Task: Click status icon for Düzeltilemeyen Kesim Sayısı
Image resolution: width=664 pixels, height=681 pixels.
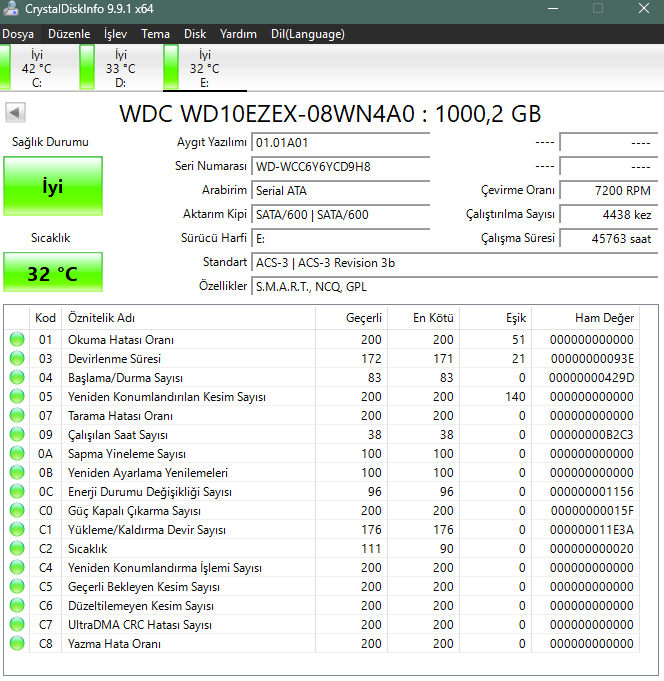Action: pos(17,605)
